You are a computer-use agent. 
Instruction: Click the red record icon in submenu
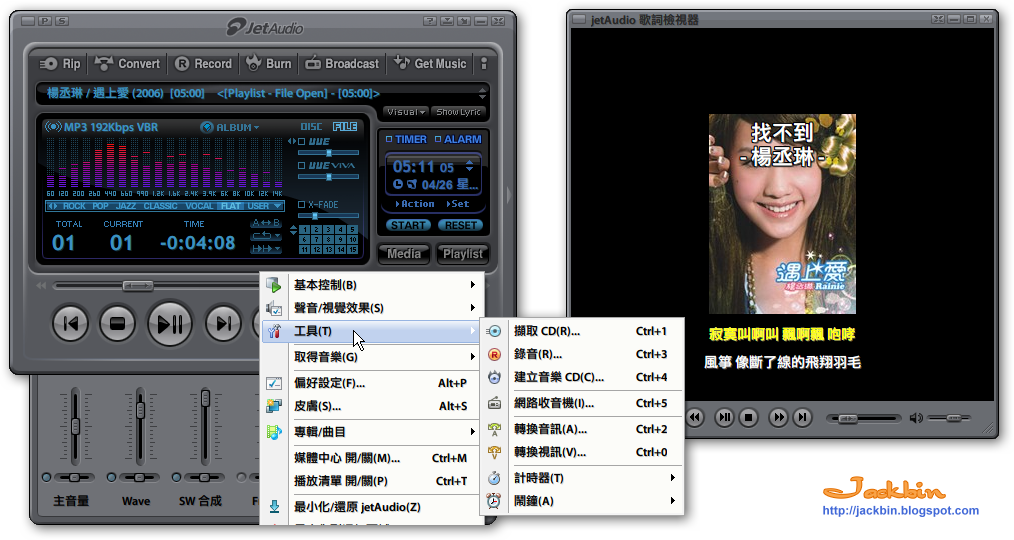[494, 354]
